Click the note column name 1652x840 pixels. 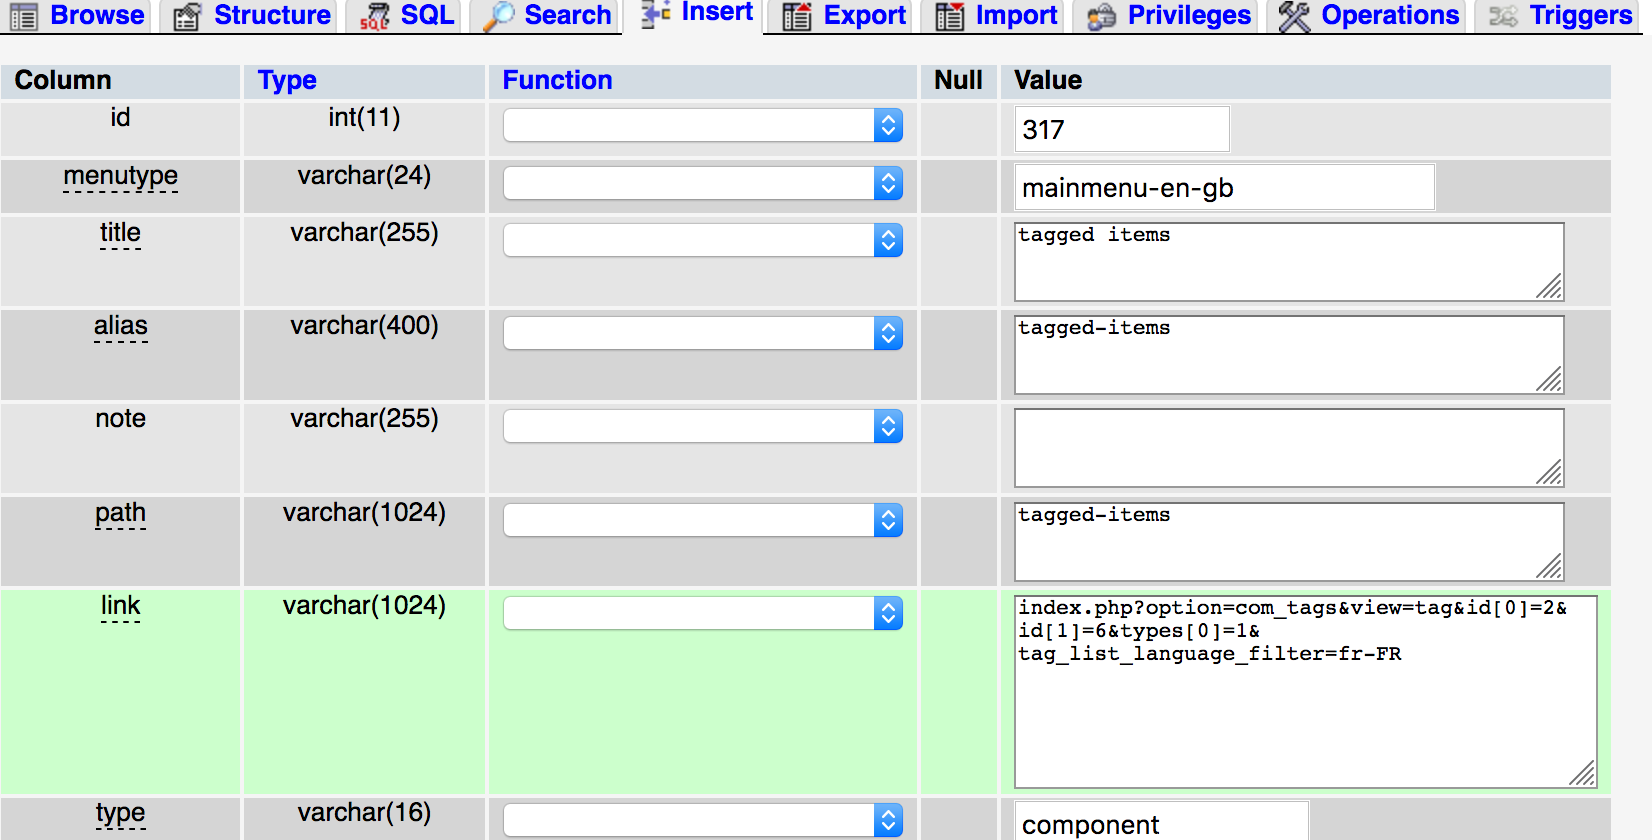point(120,418)
